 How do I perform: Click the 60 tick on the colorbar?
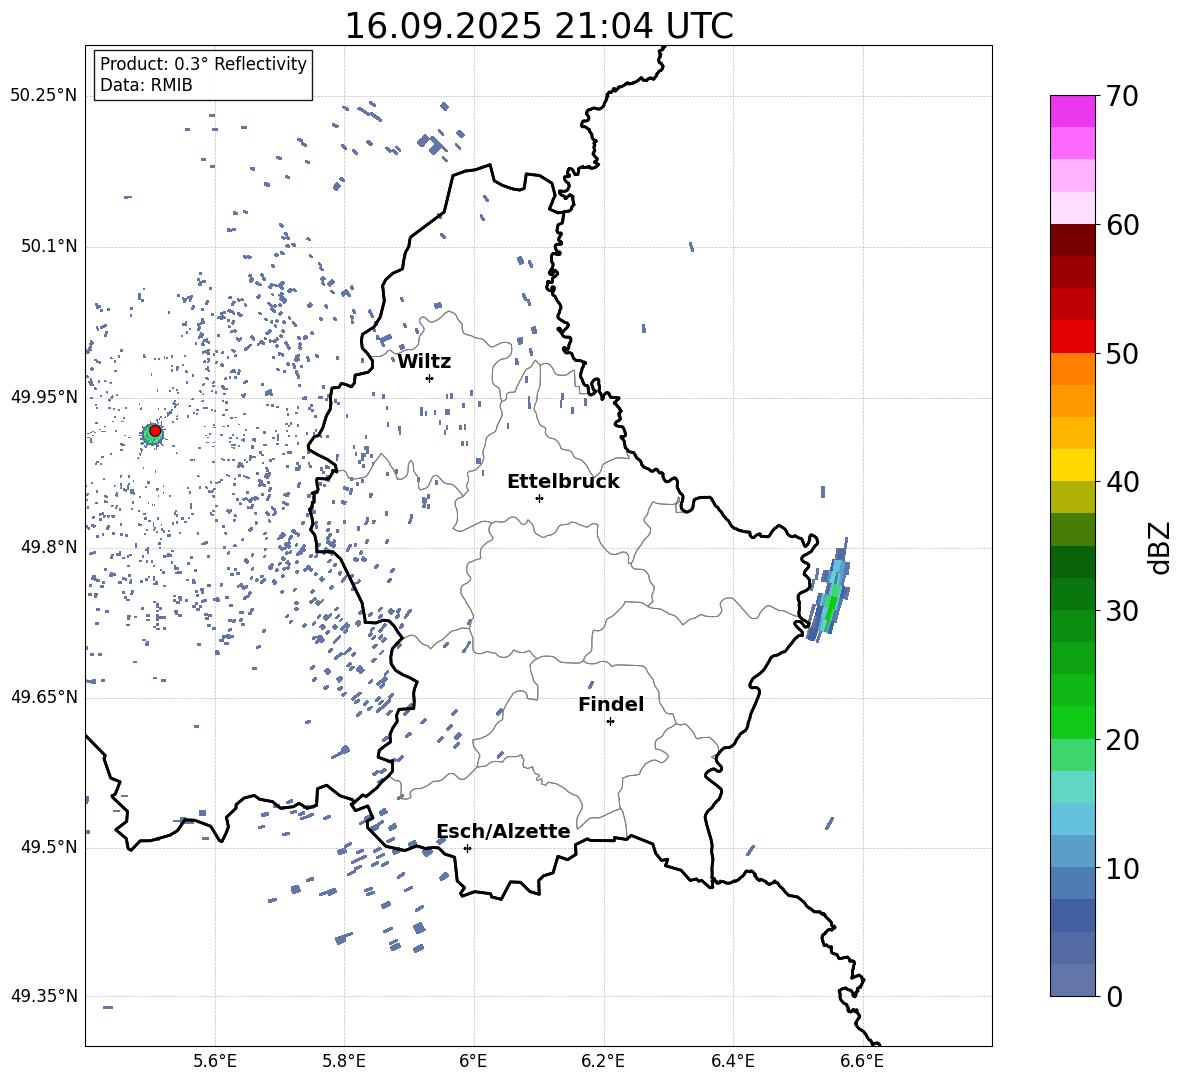pos(1121,225)
